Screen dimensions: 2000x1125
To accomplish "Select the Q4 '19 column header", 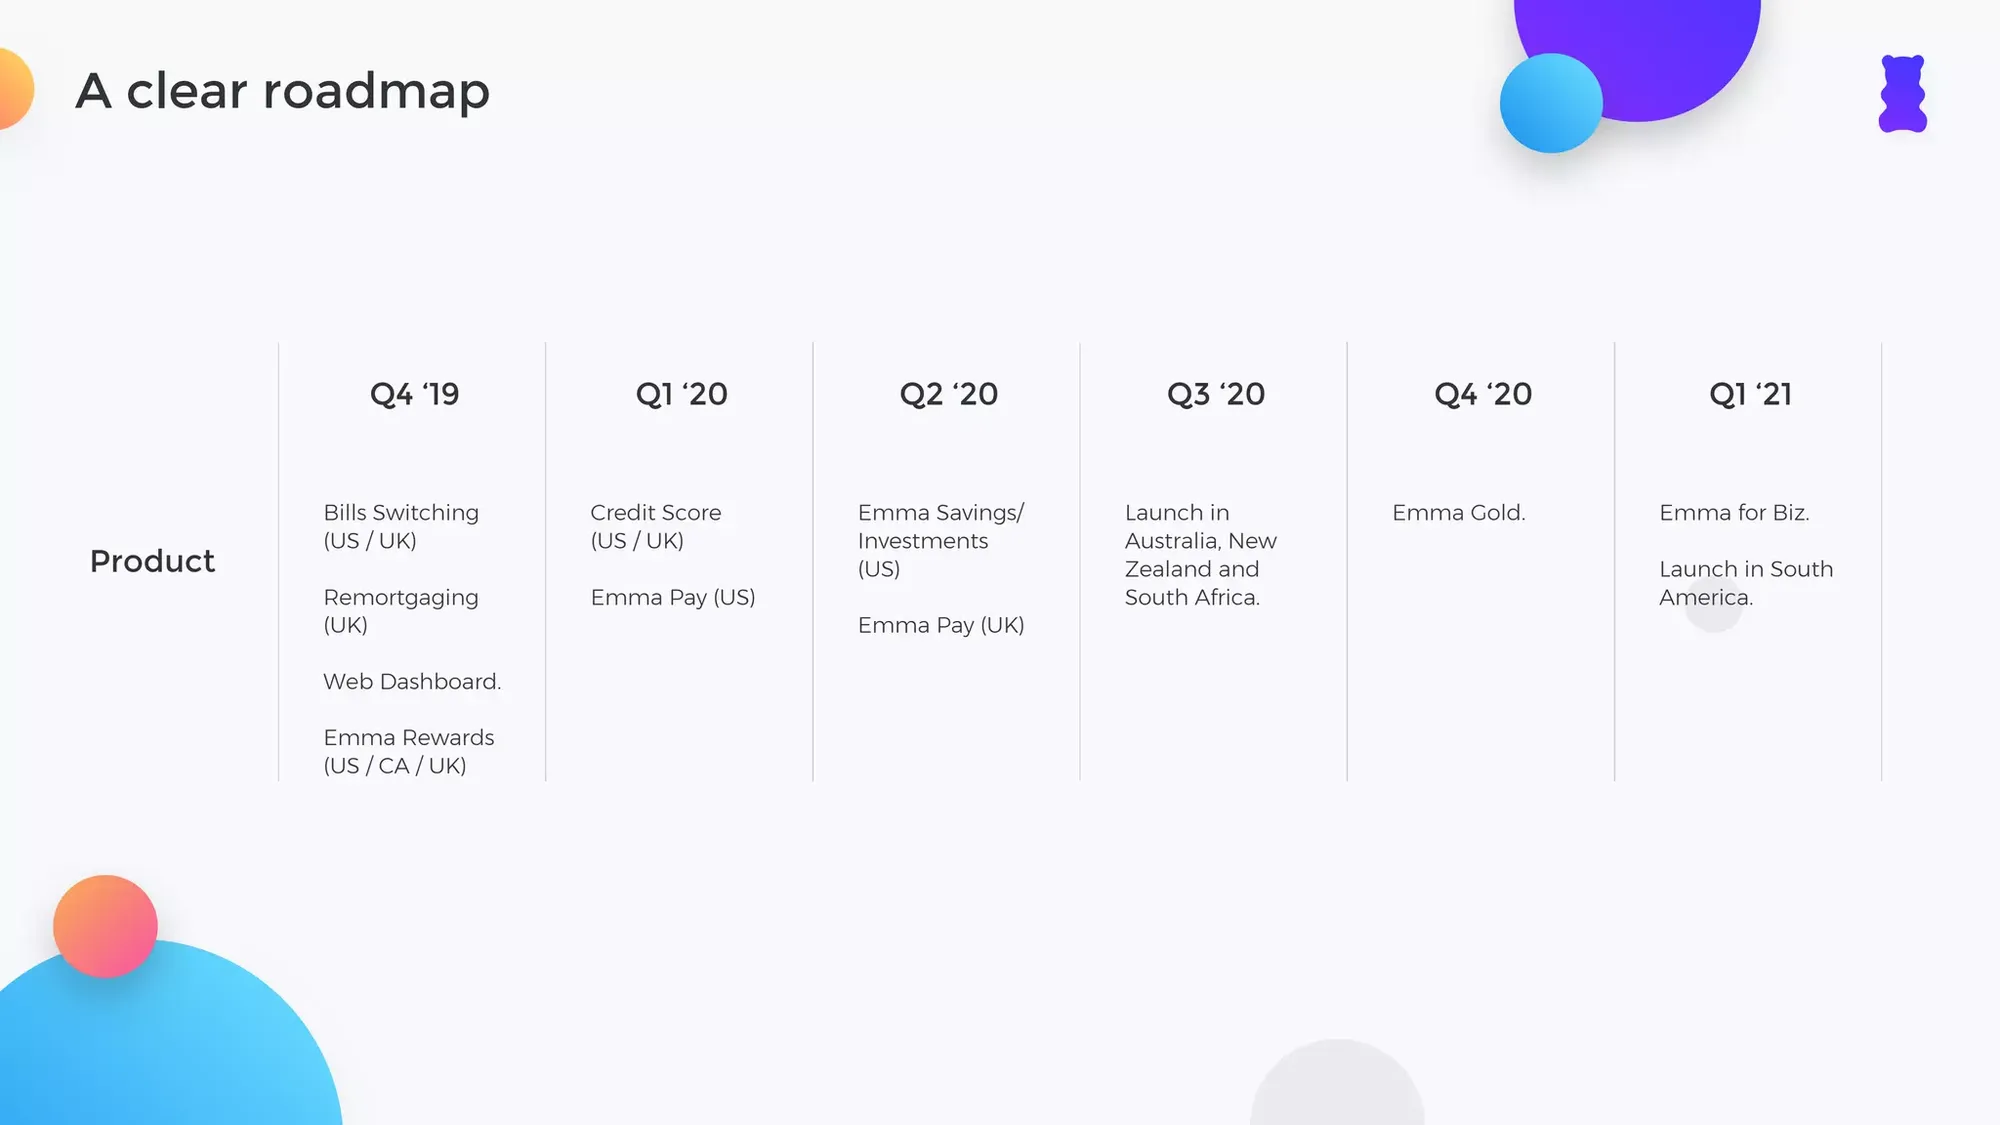I will [415, 394].
